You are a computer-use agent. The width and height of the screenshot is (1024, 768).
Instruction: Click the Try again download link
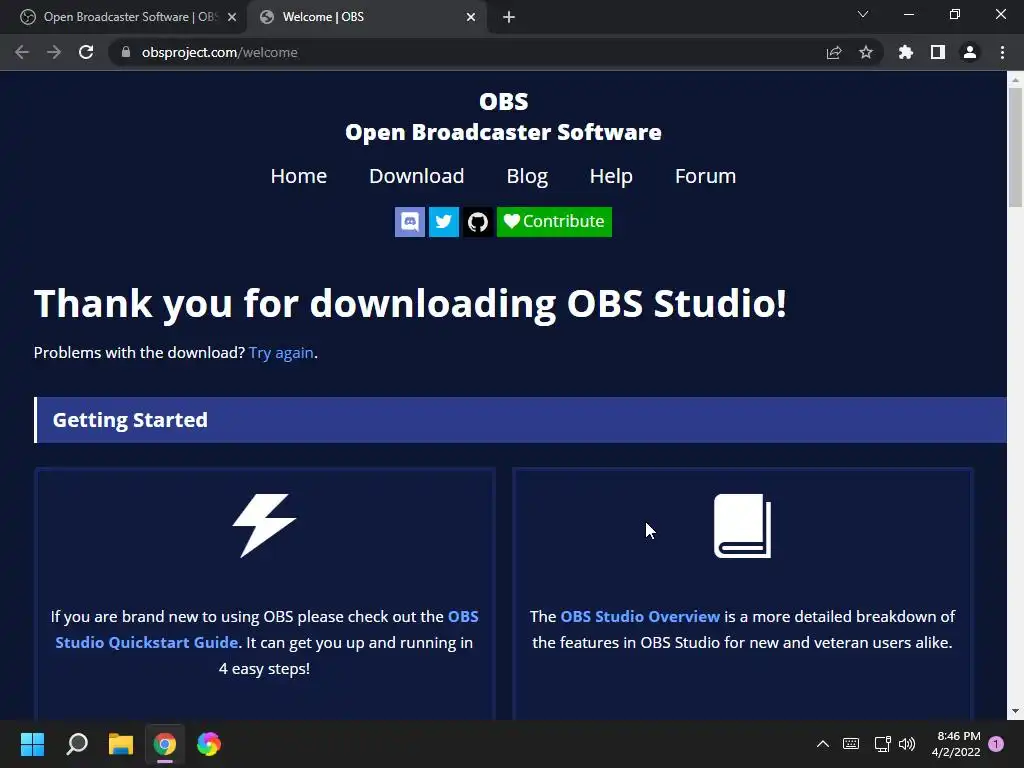(281, 353)
